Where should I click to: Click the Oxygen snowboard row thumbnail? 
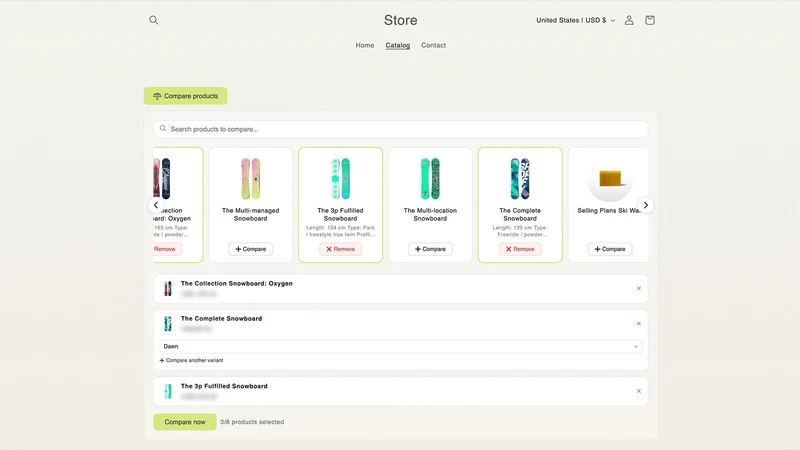pyautogui.click(x=167, y=289)
